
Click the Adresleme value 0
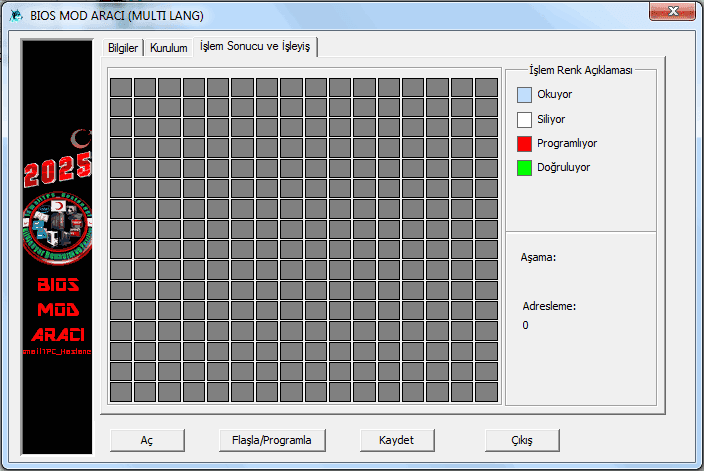click(526, 325)
